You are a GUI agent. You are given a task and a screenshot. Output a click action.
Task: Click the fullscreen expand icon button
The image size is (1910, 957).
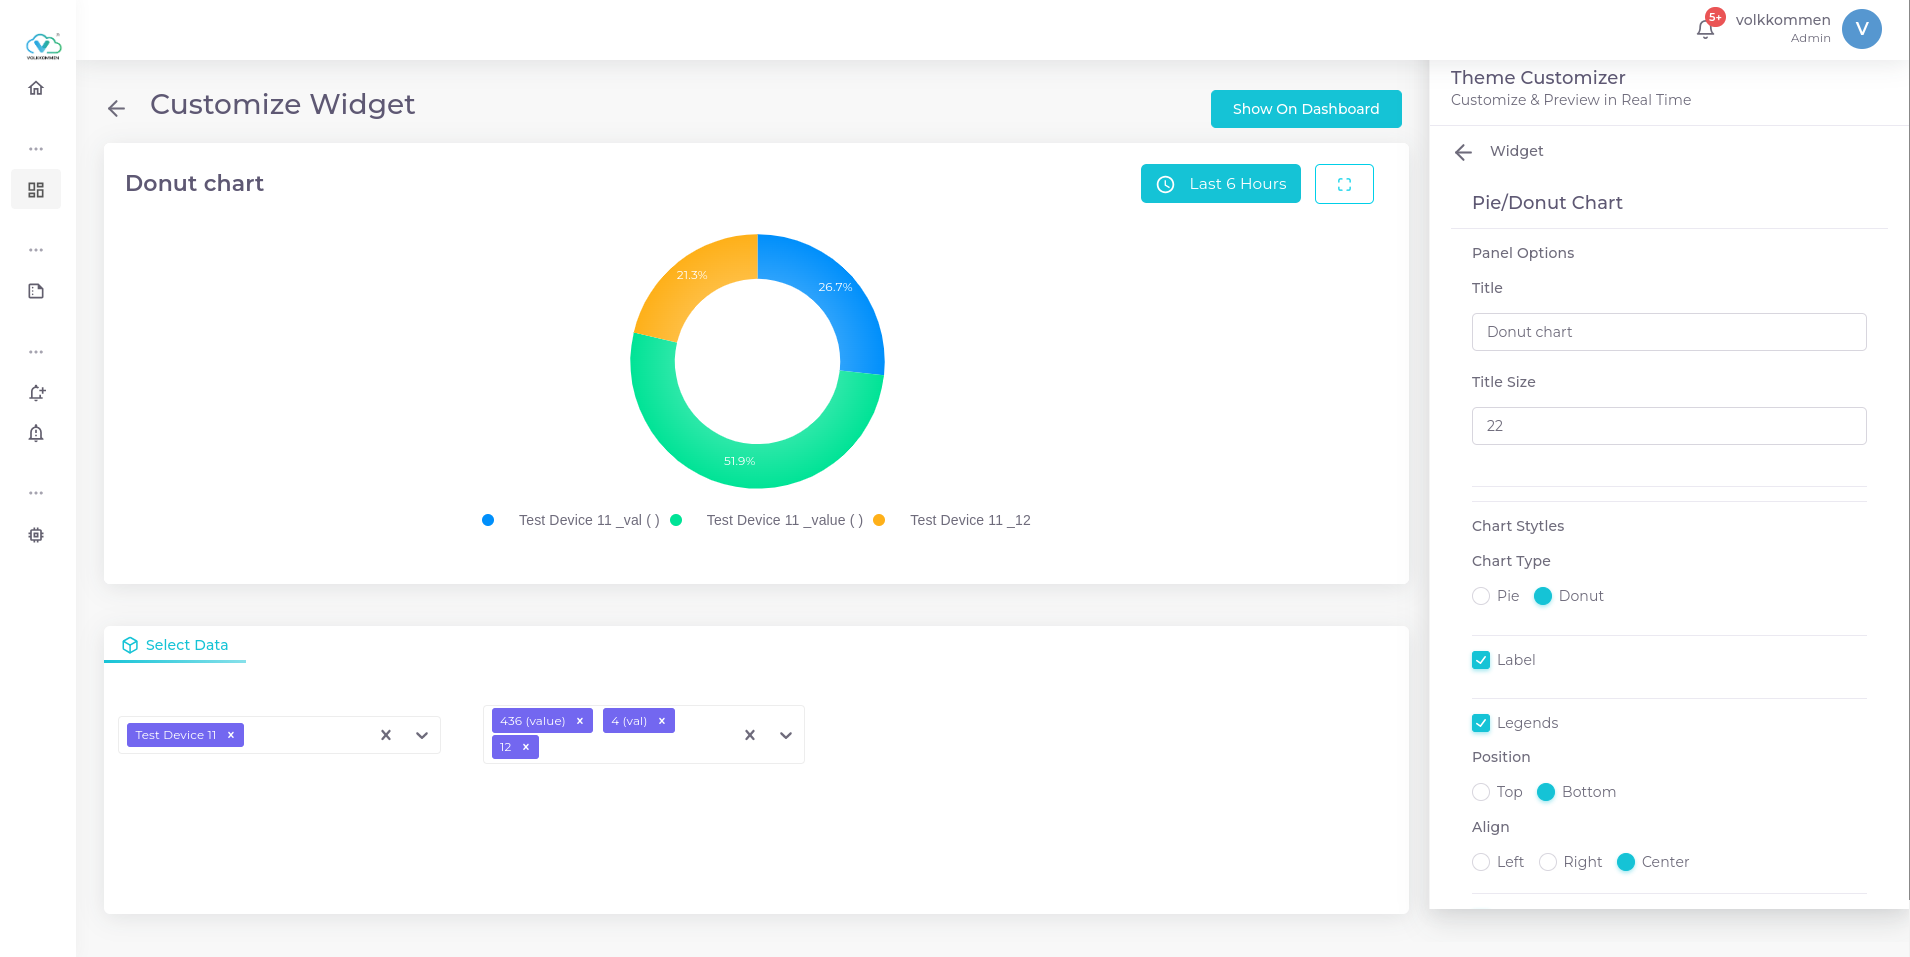[1344, 184]
